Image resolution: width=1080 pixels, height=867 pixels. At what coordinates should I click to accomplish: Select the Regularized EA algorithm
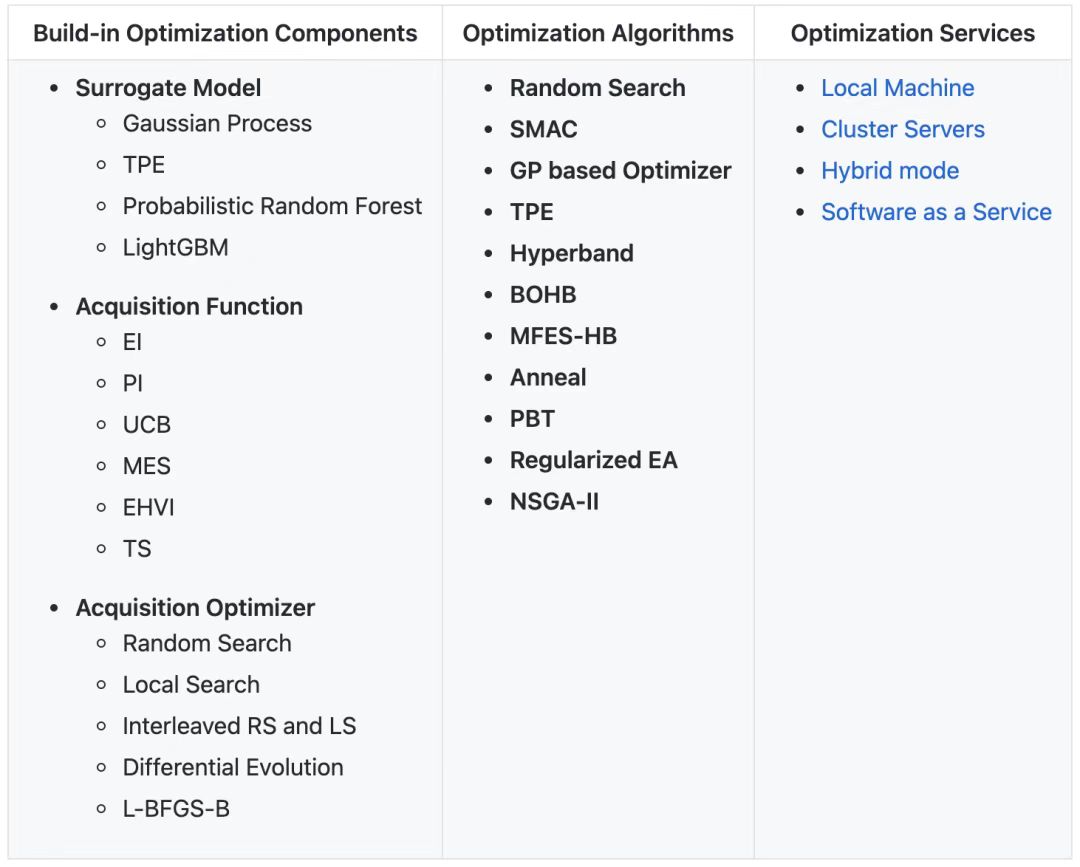pos(593,460)
